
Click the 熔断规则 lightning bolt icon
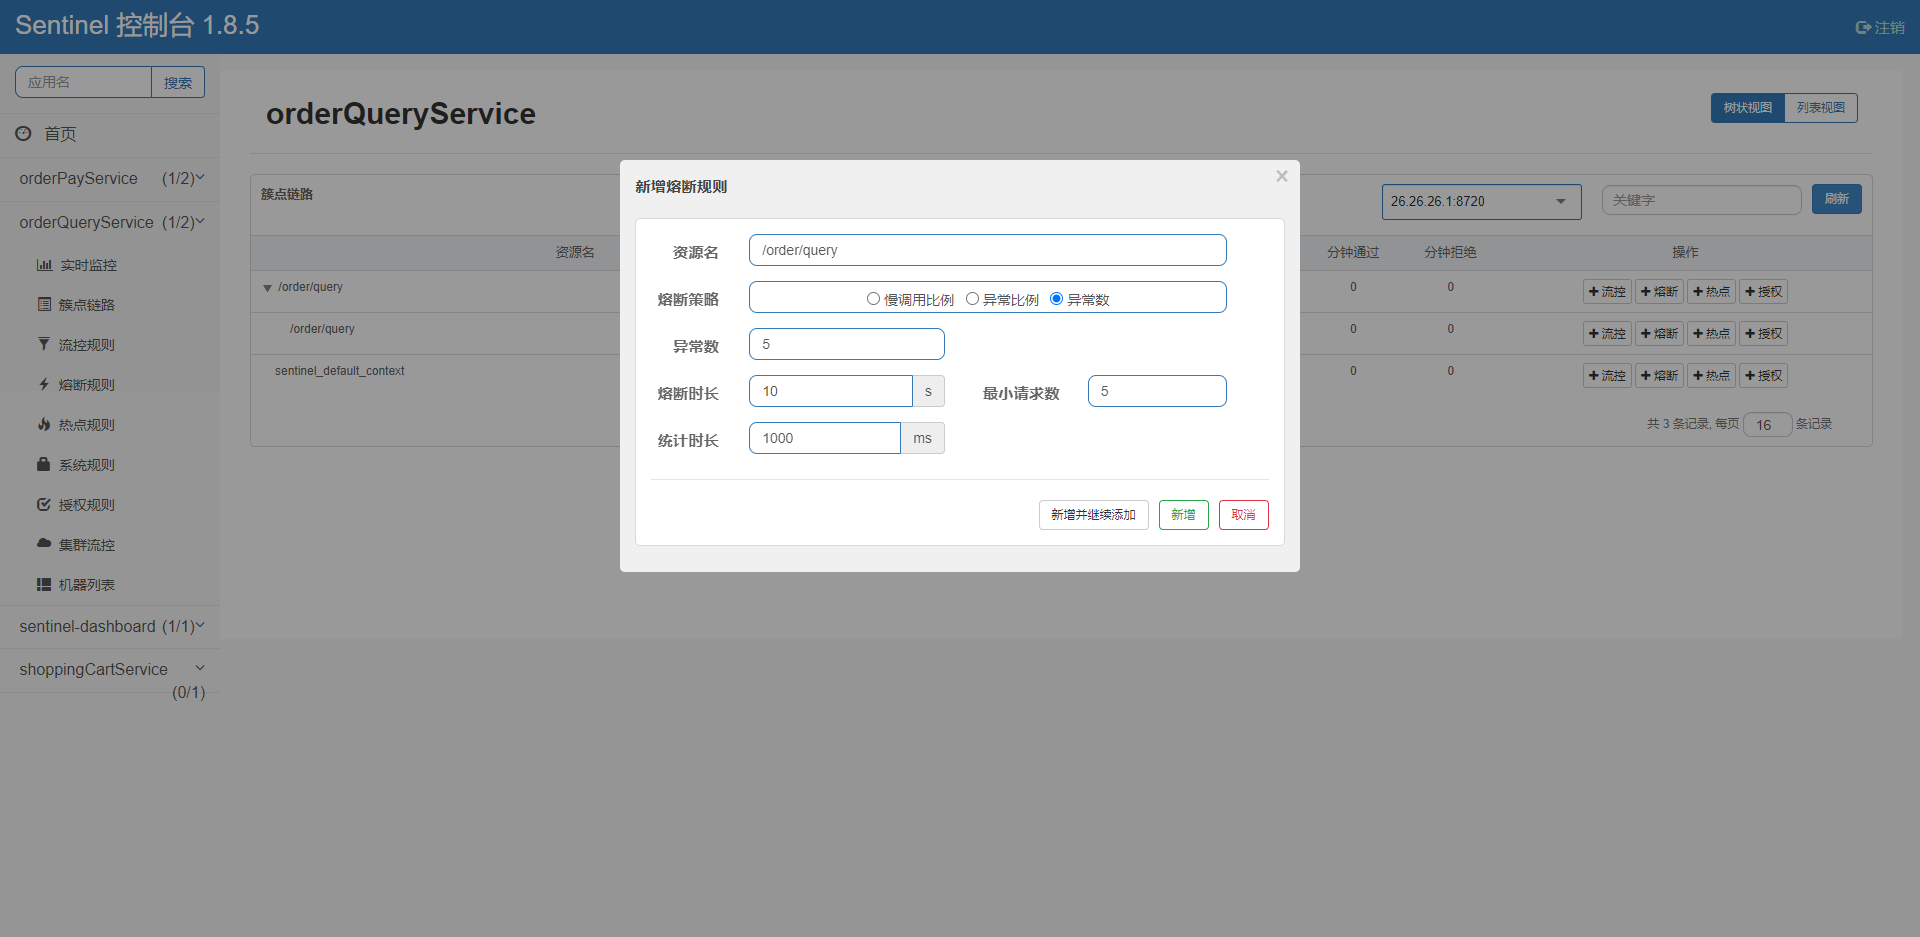44,384
